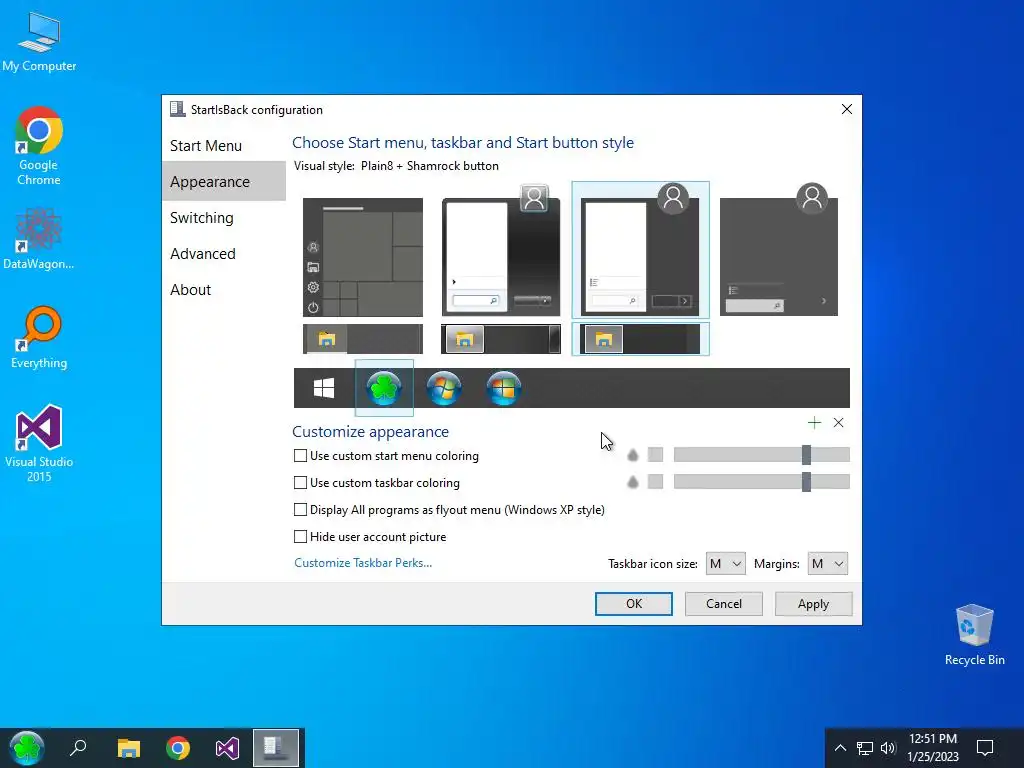Select glossy taskbar style thumbnail
The width and height of the screenshot is (1024, 768).
501,339
